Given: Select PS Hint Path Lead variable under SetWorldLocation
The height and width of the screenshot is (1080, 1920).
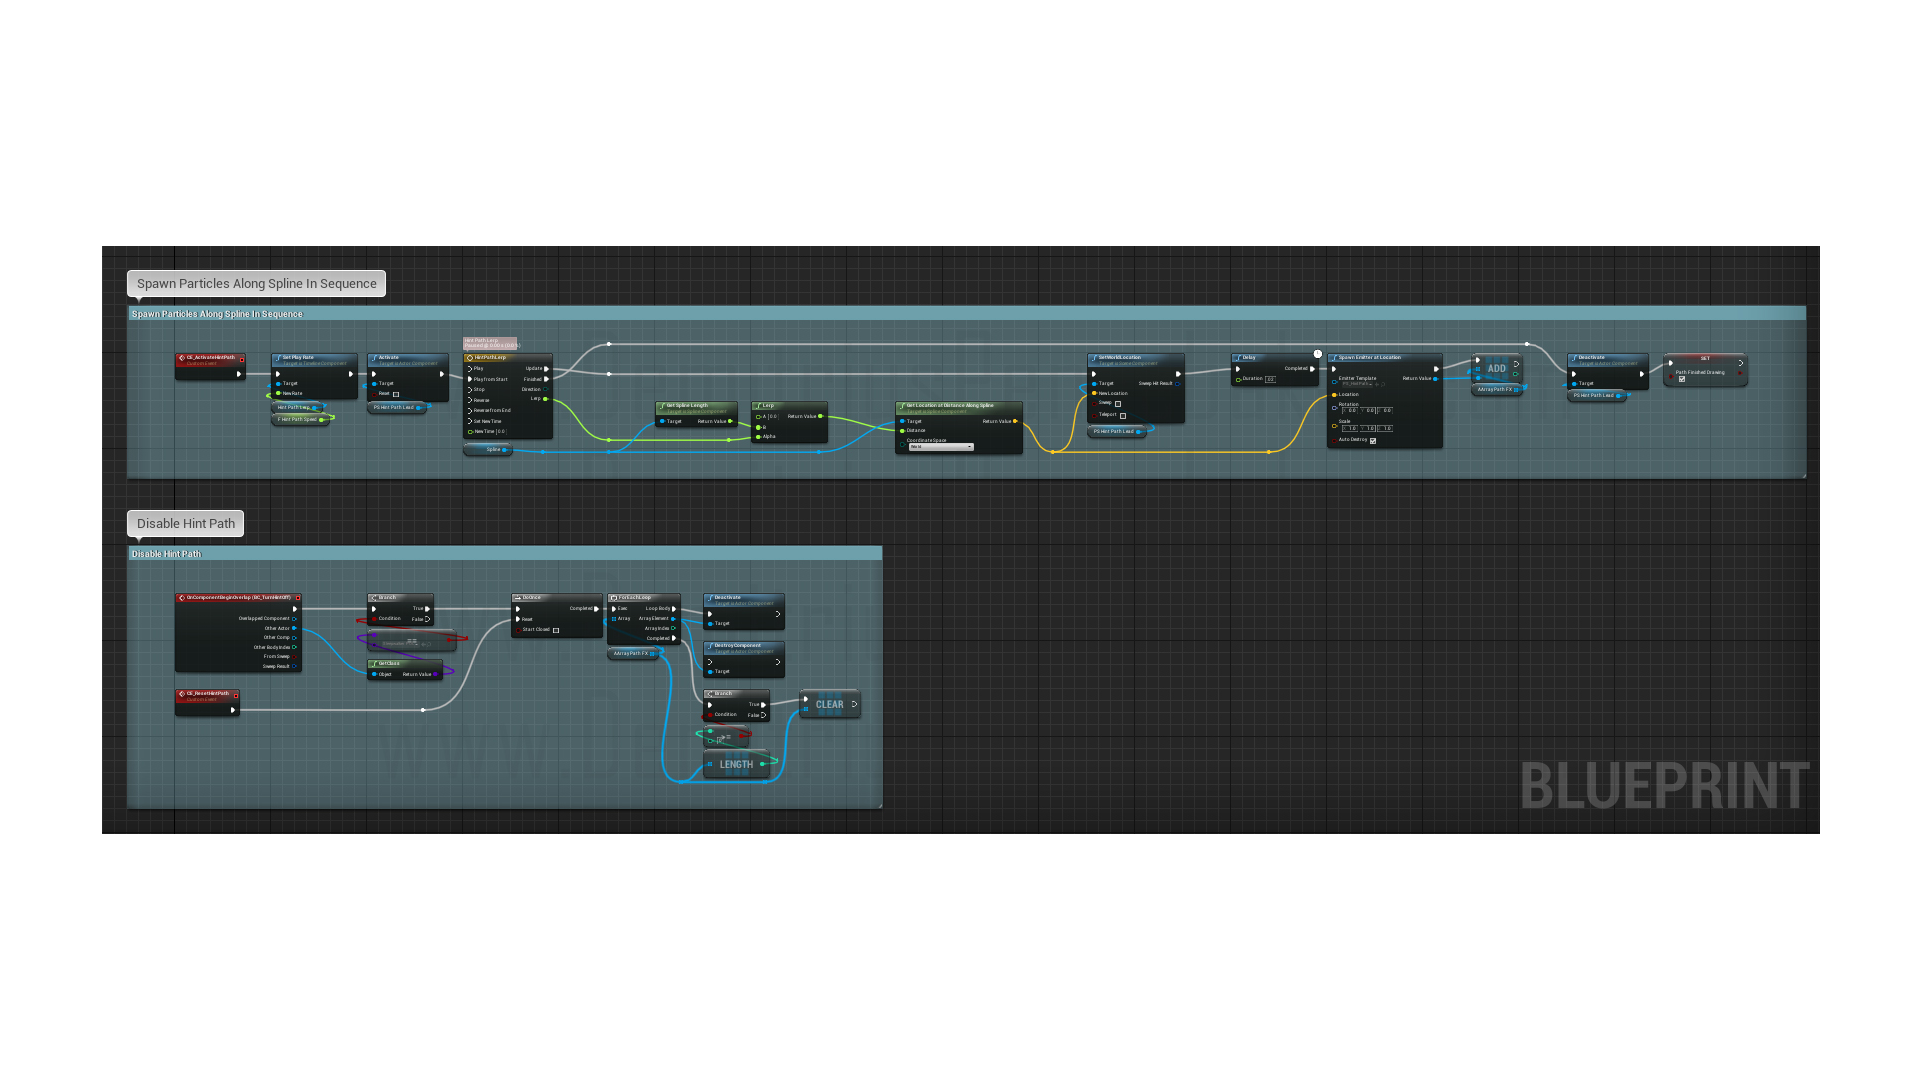Looking at the screenshot, I should (1117, 431).
